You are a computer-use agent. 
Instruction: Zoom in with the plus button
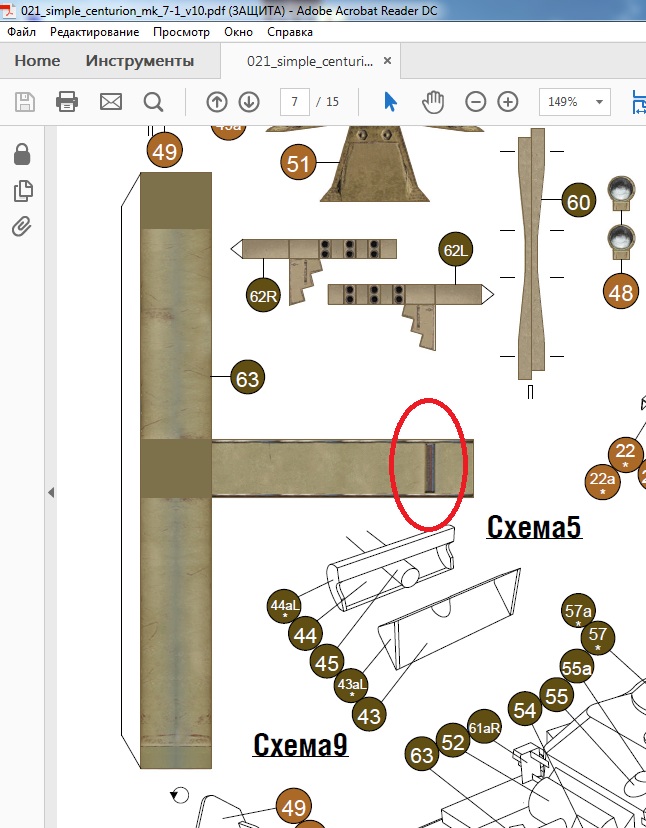click(508, 101)
